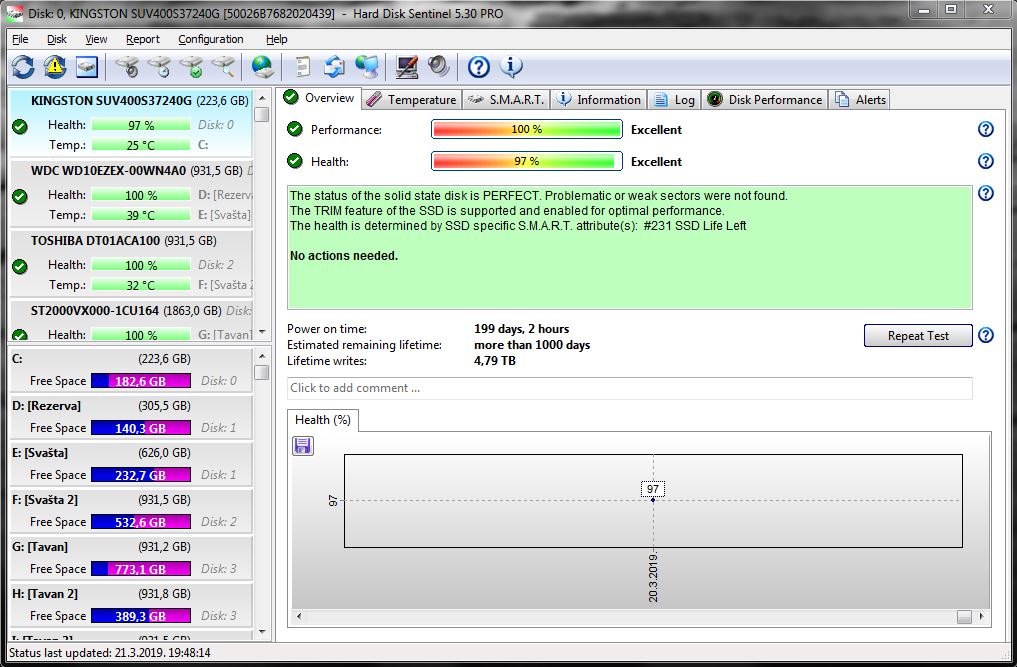The image size is (1017, 667).
Task: Click the speaker sound toolbar icon
Action: click(439, 66)
